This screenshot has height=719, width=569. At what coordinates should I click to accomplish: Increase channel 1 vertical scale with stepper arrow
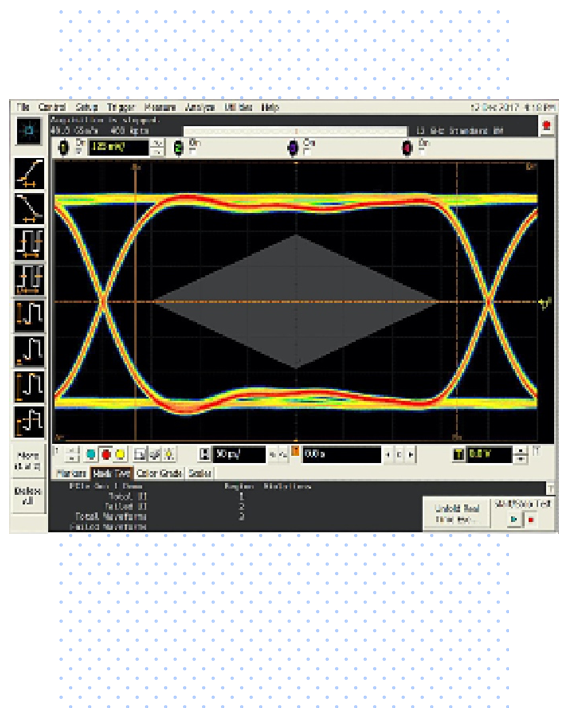pyautogui.click(x=158, y=144)
